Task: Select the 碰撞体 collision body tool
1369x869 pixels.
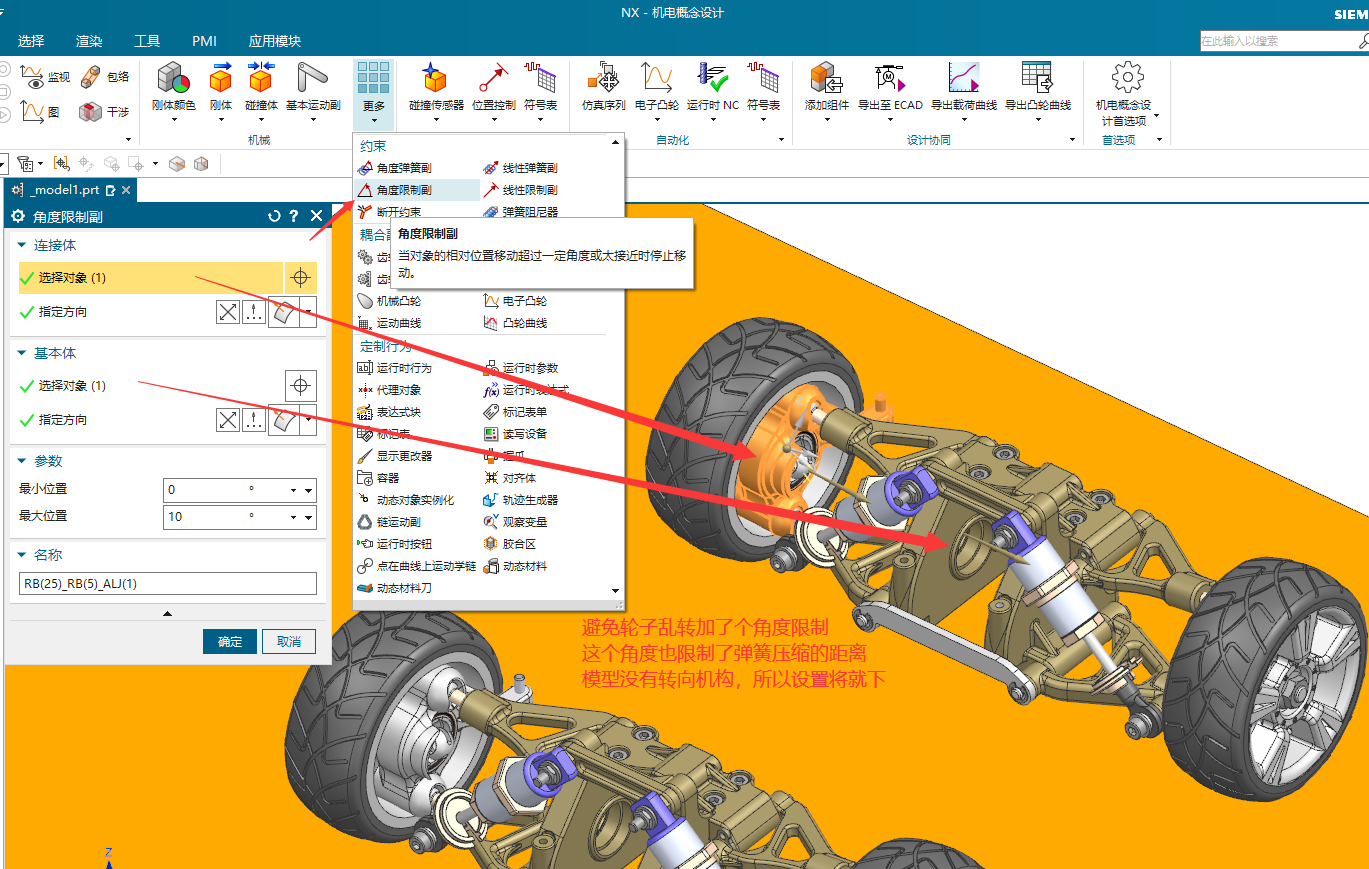Action: click(261, 78)
